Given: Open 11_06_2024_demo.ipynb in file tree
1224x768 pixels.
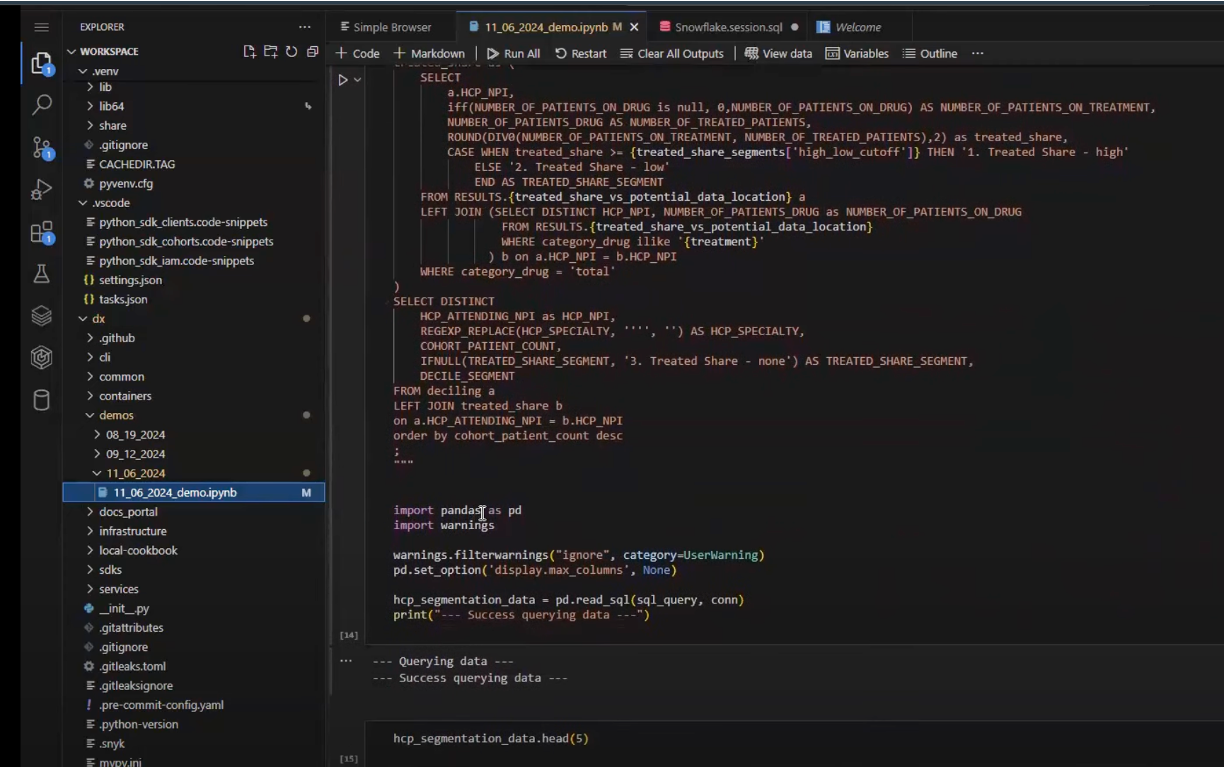Looking at the screenshot, I should [x=194, y=493].
